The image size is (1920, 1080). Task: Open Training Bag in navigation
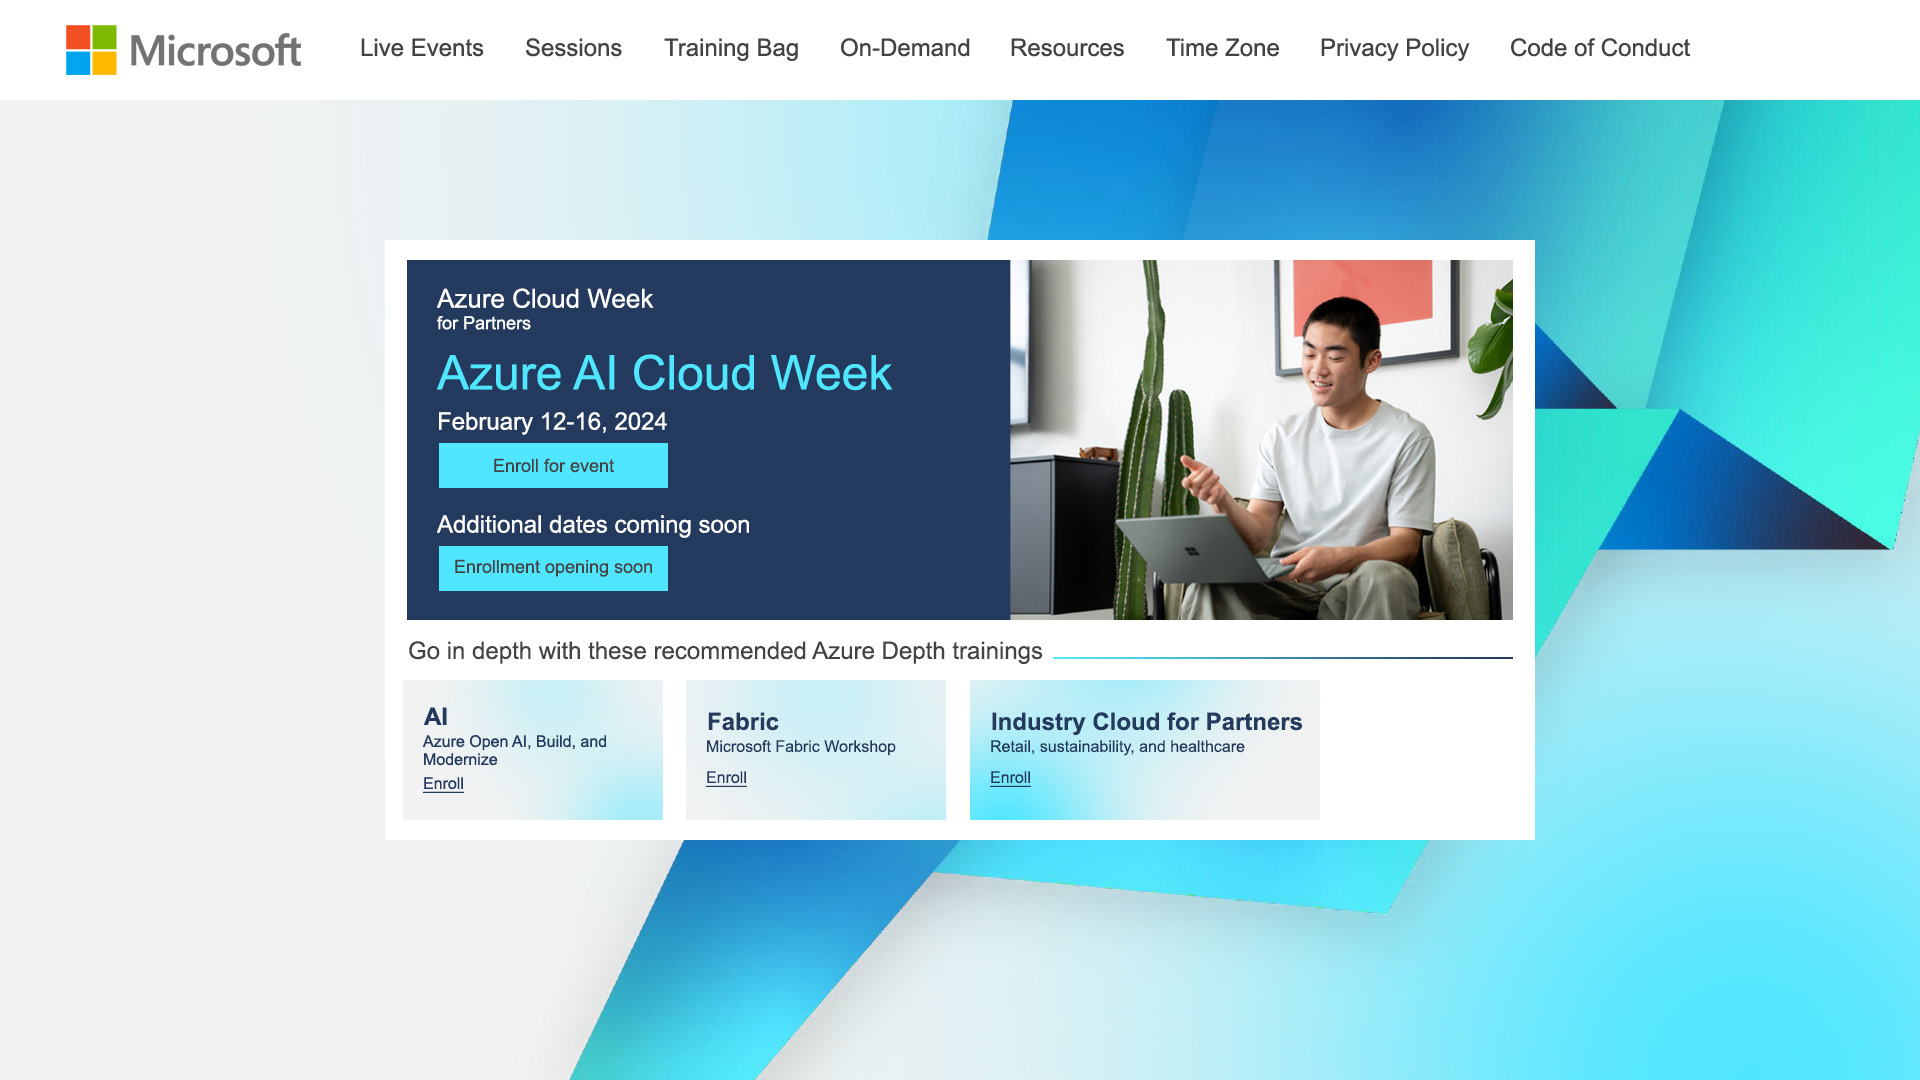(731, 48)
